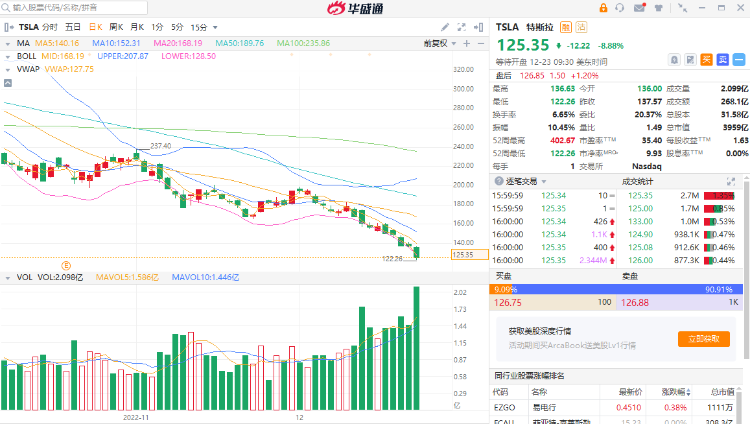Select the 15分 chart tab
Image resolution: width=750 pixels, height=424 pixels.
tap(199, 27)
